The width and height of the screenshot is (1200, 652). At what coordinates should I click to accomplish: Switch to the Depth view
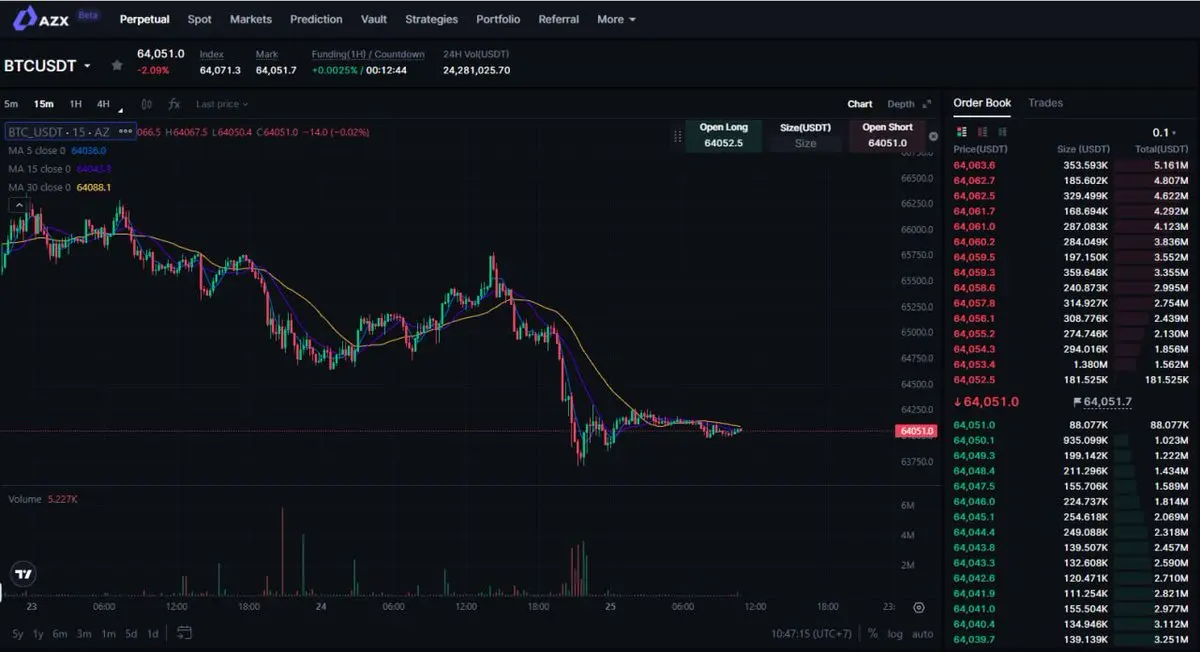pos(900,104)
